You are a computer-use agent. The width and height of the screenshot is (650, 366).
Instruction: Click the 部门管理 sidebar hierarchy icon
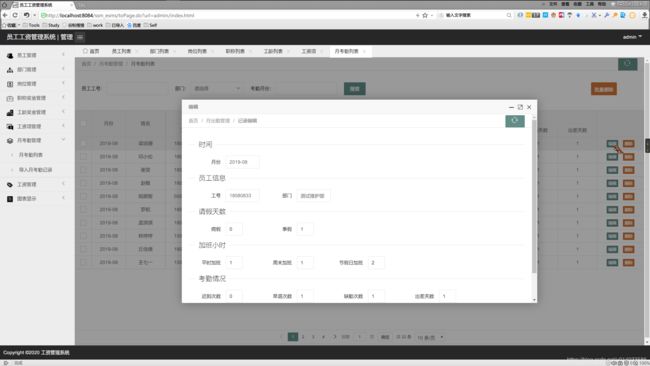pyautogui.click(x=10, y=70)
